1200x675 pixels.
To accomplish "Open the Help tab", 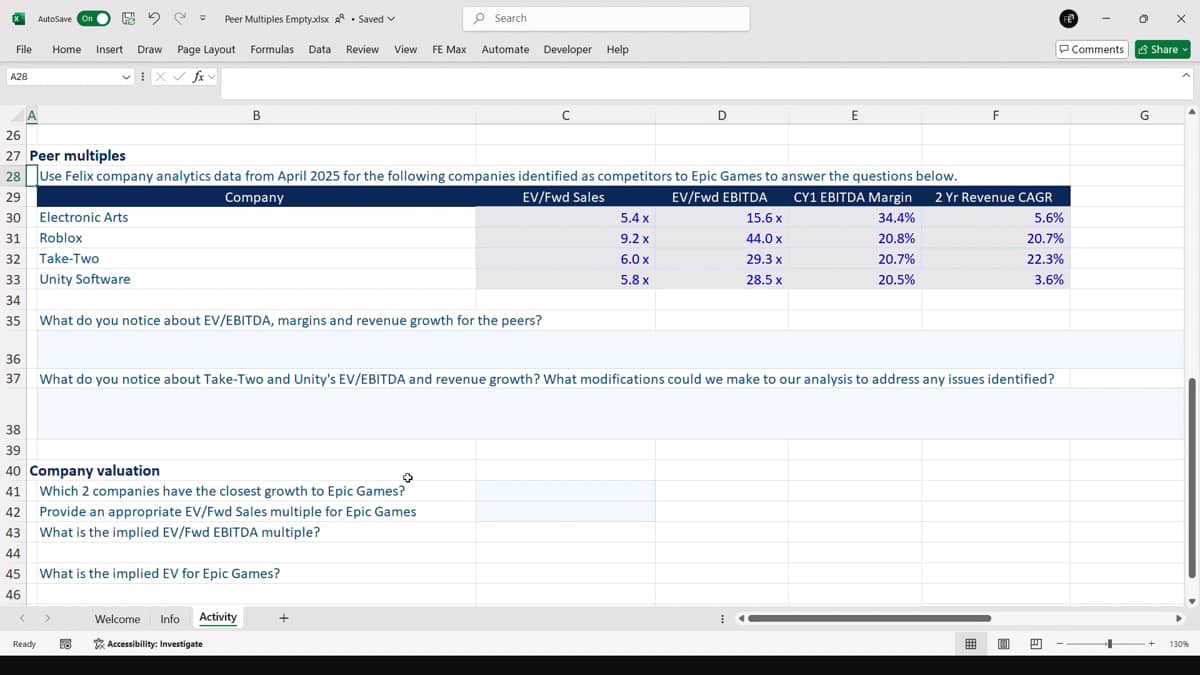I will 618,49.
